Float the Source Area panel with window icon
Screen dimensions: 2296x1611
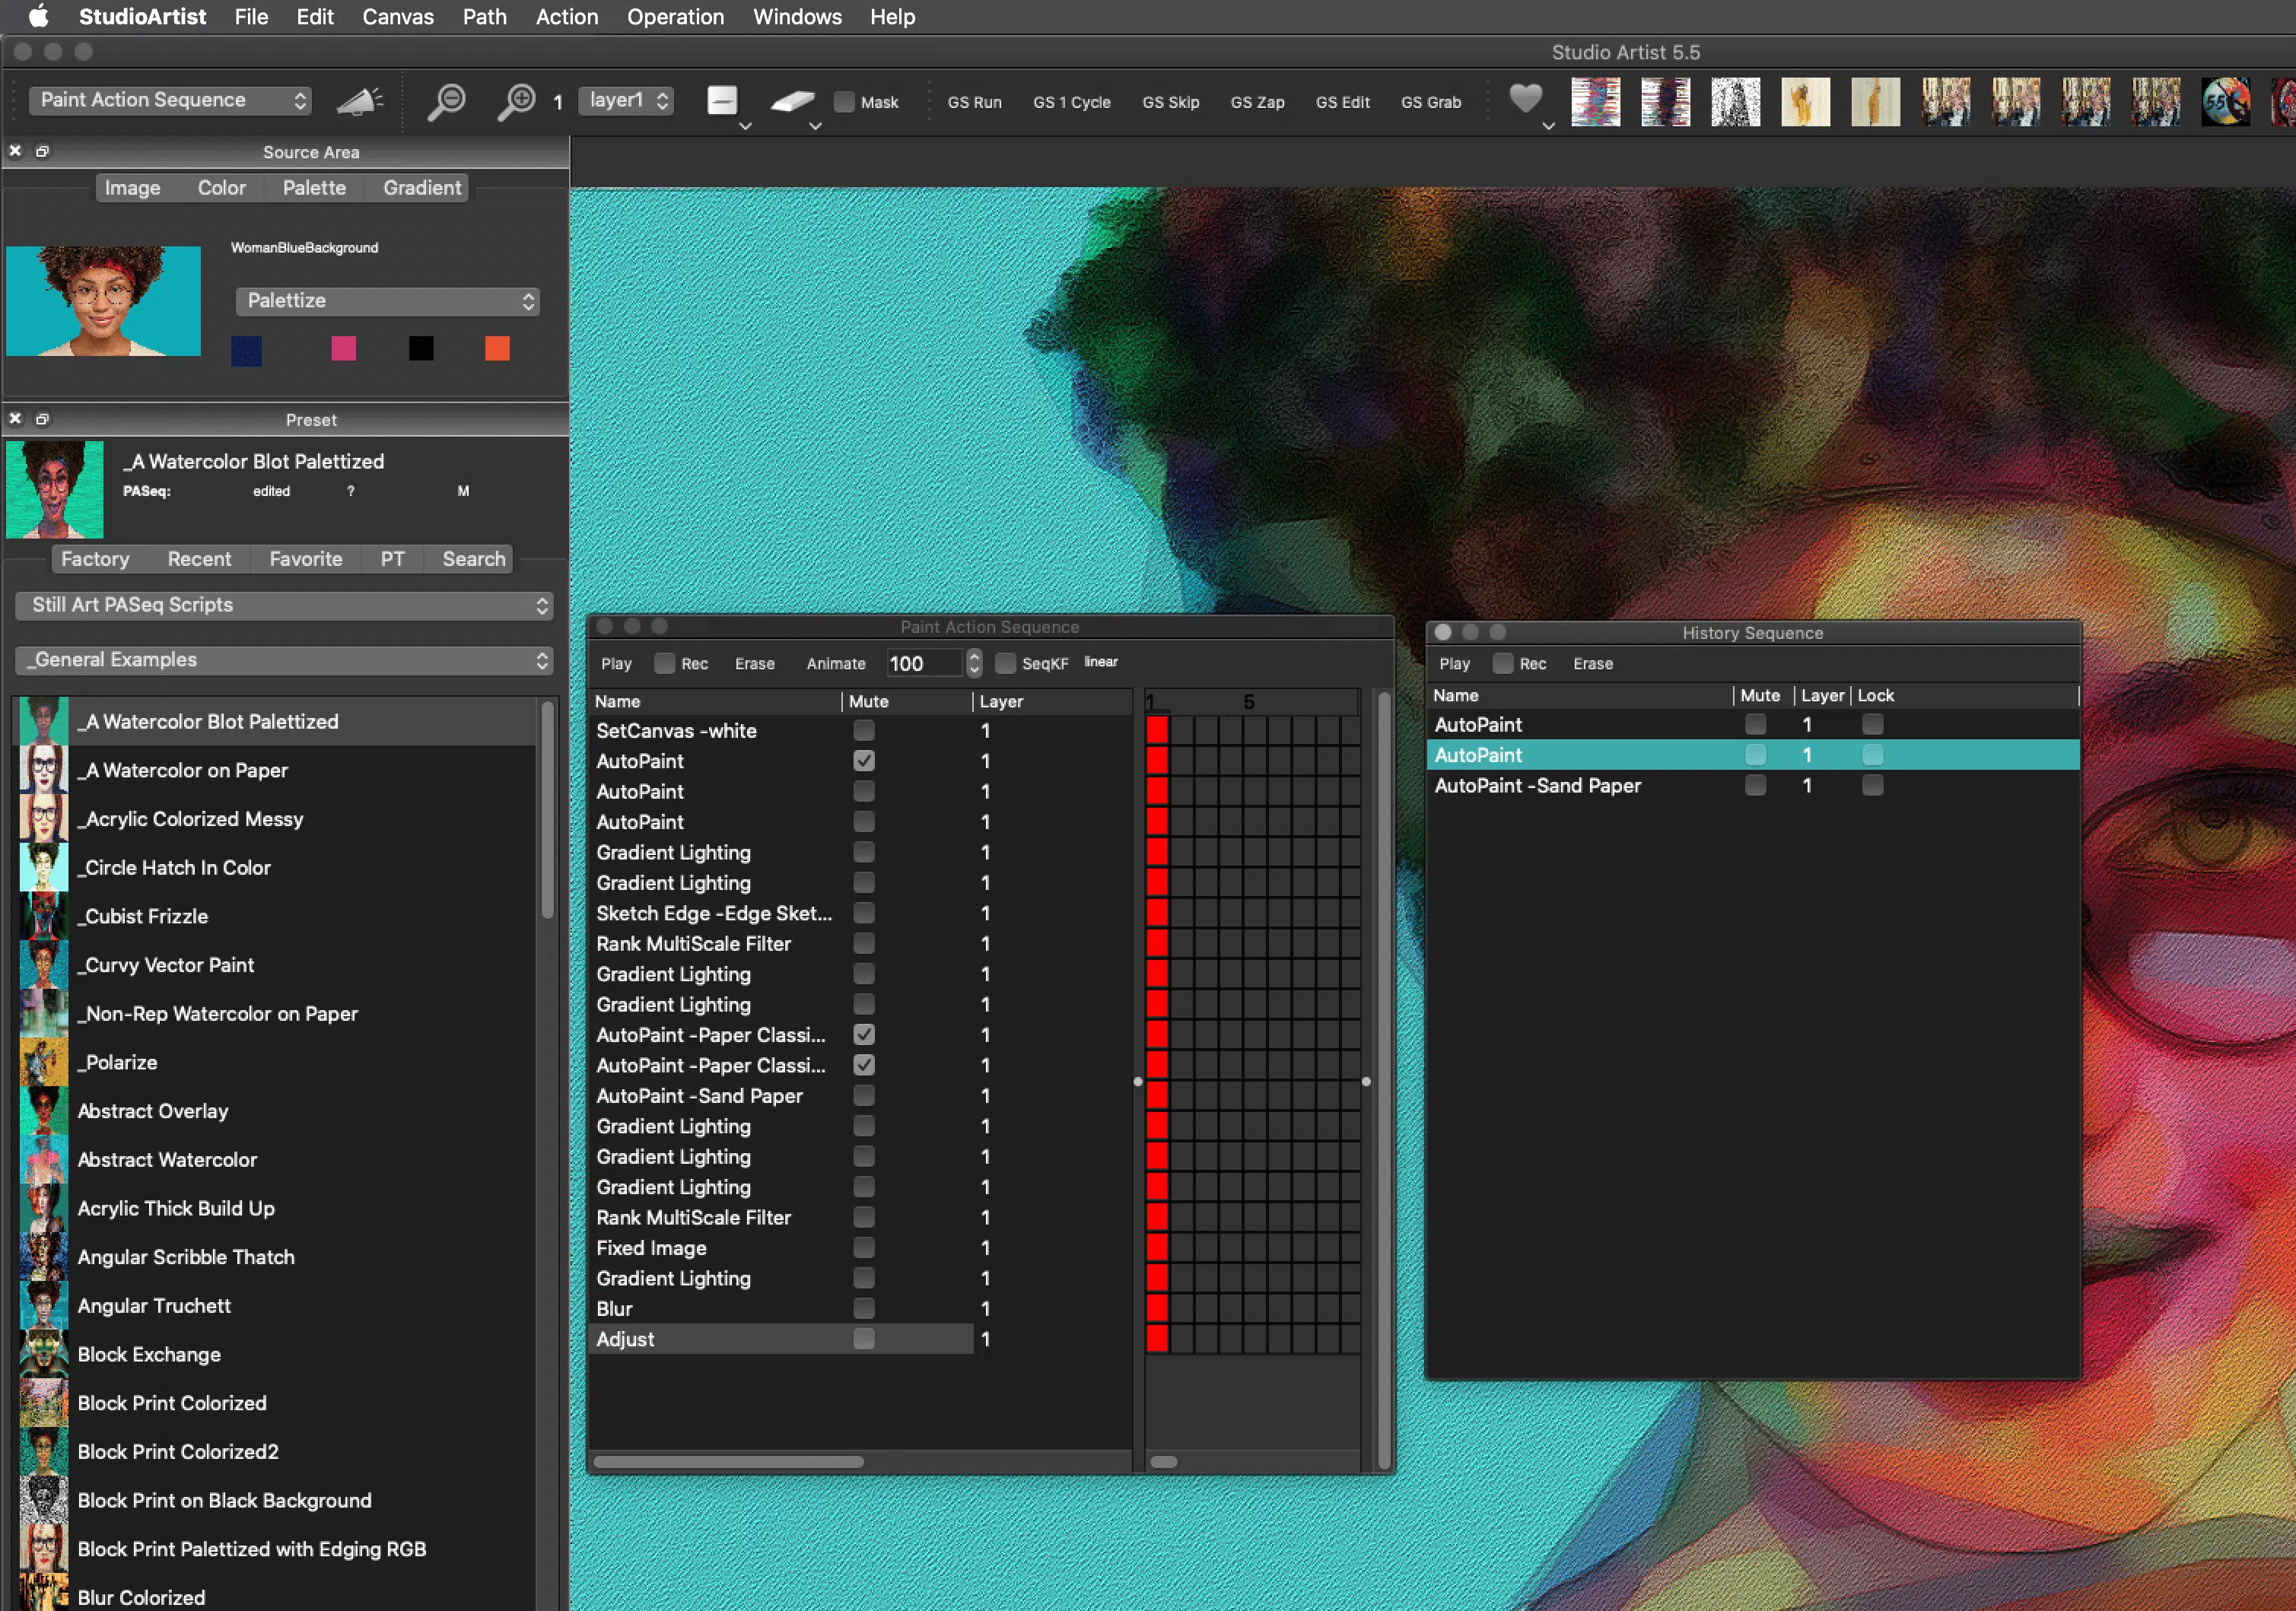click(42, 151)
